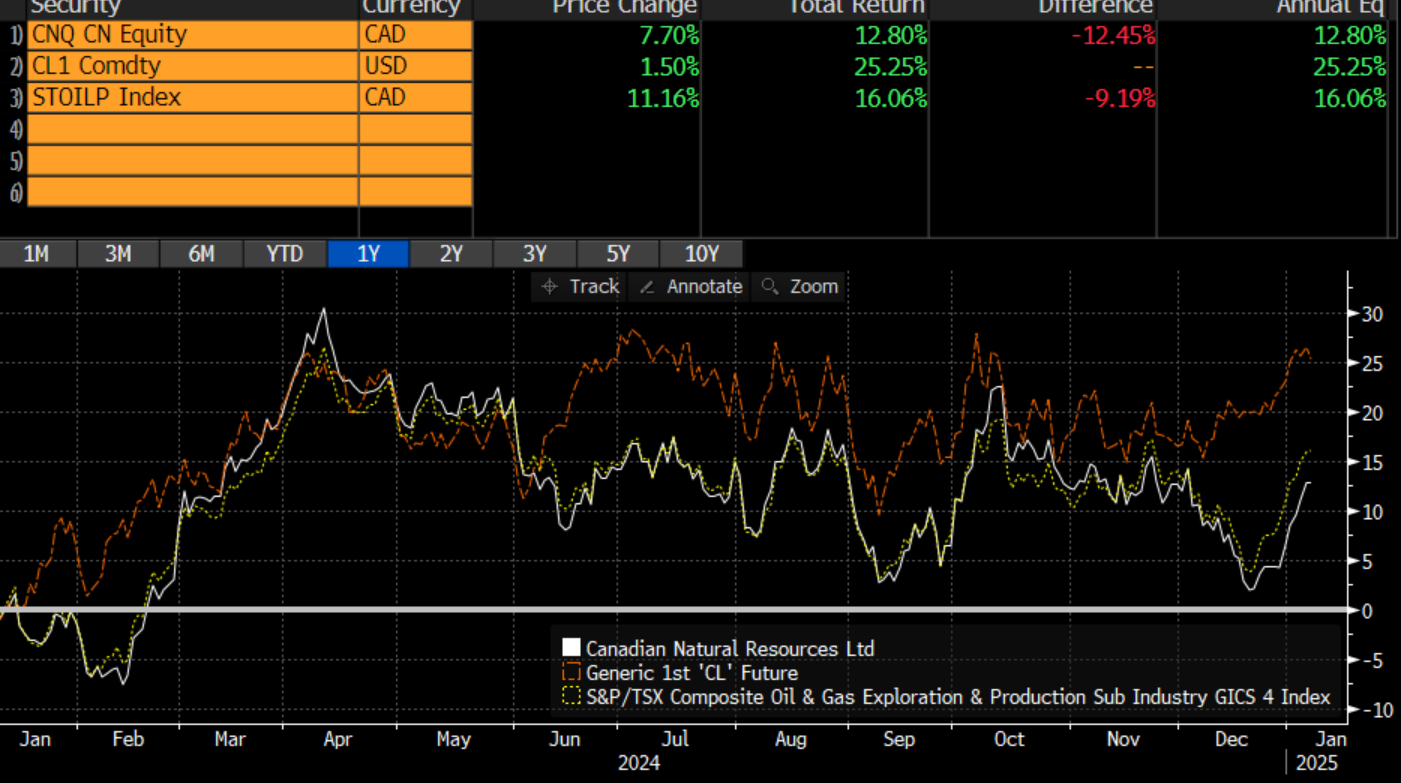This screenshot has width=1401, height=783.
Task: Choose the 5Y time range tab
Action: (x=617, y=254)
